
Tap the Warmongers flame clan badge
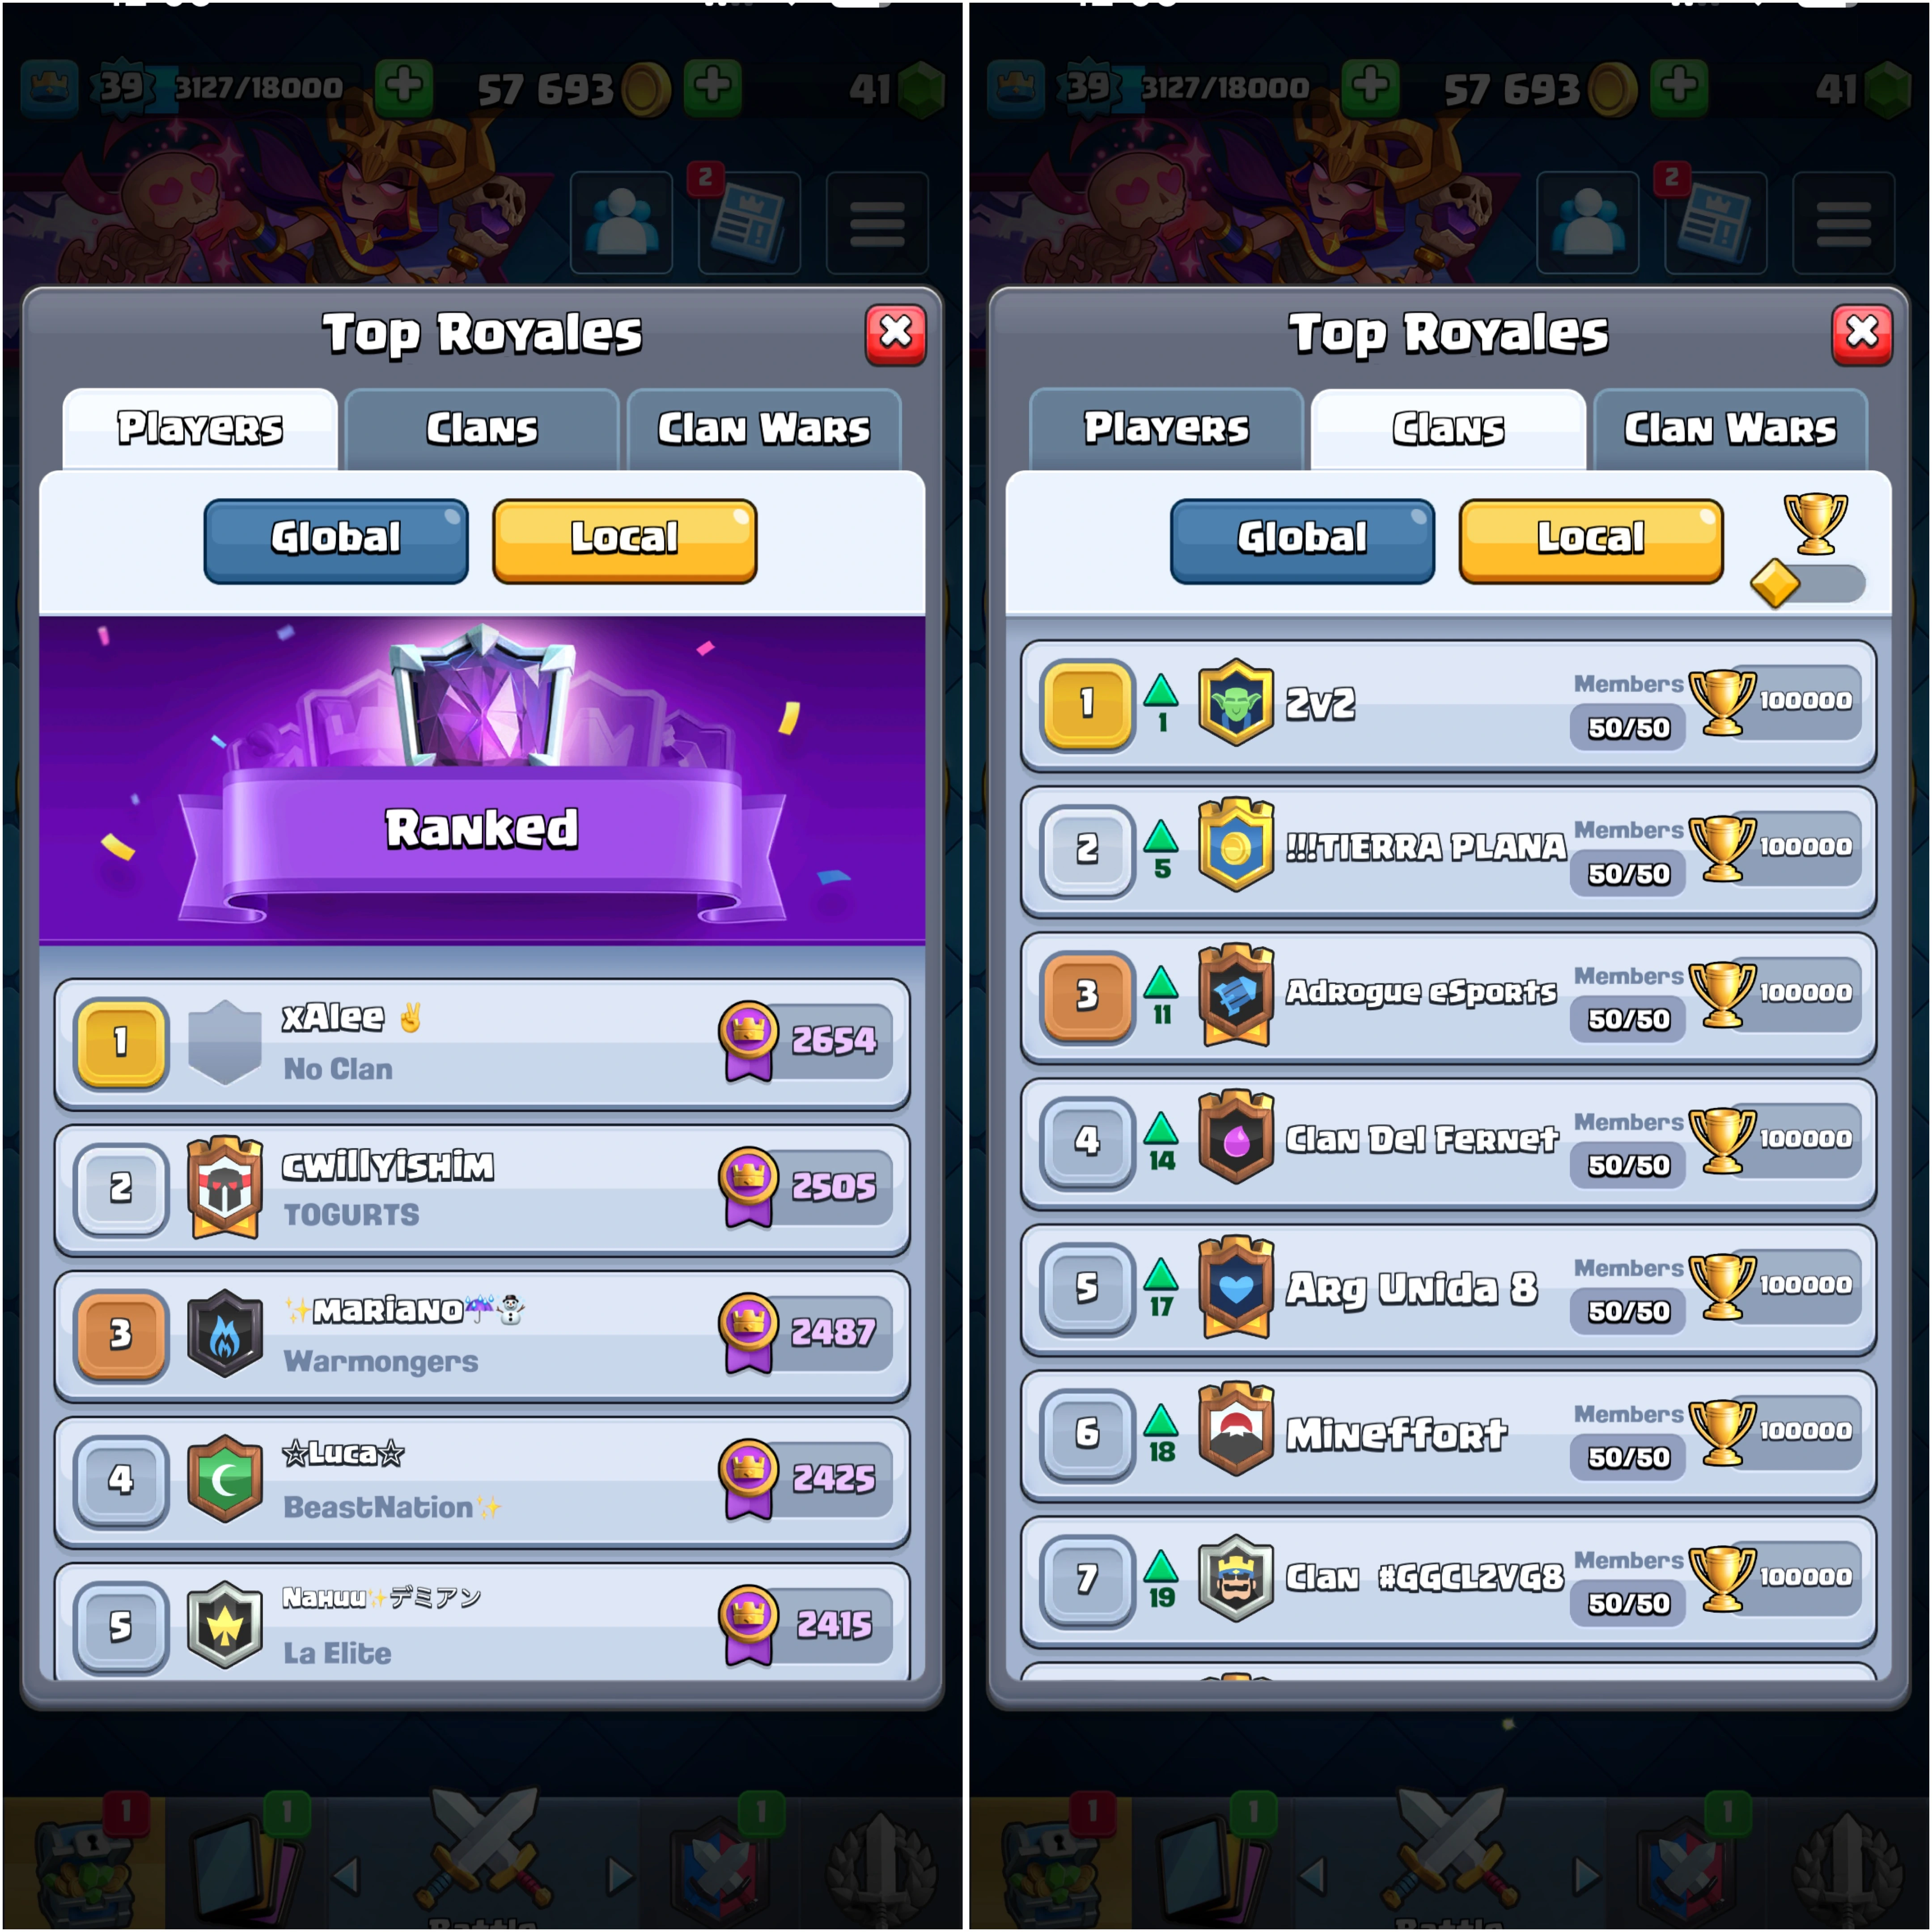[x=225, y=1333]
